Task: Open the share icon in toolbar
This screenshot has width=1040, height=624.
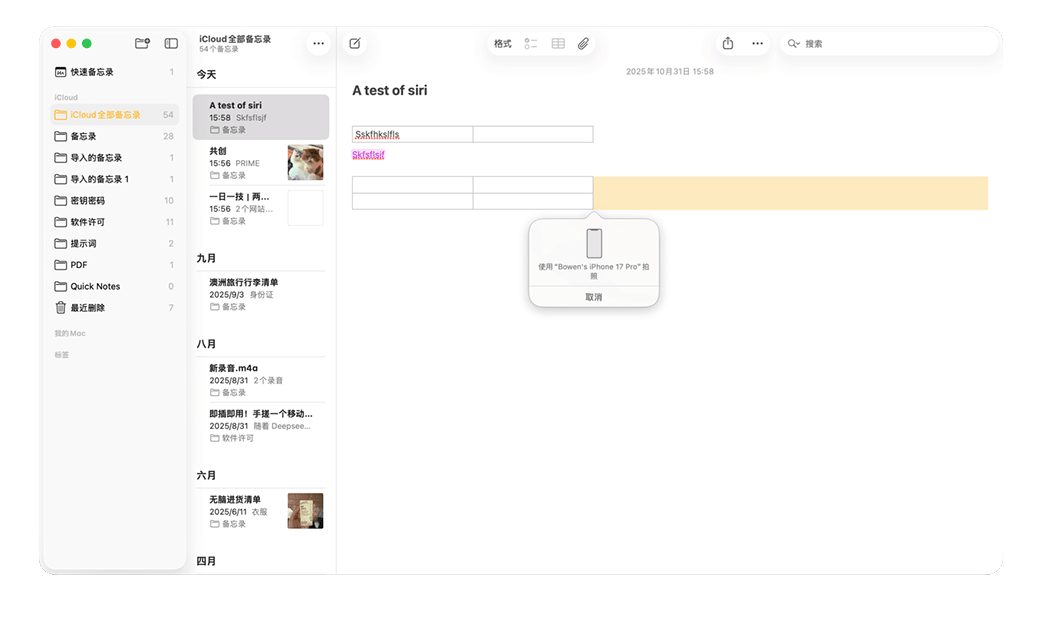Action: pos(728,43)
